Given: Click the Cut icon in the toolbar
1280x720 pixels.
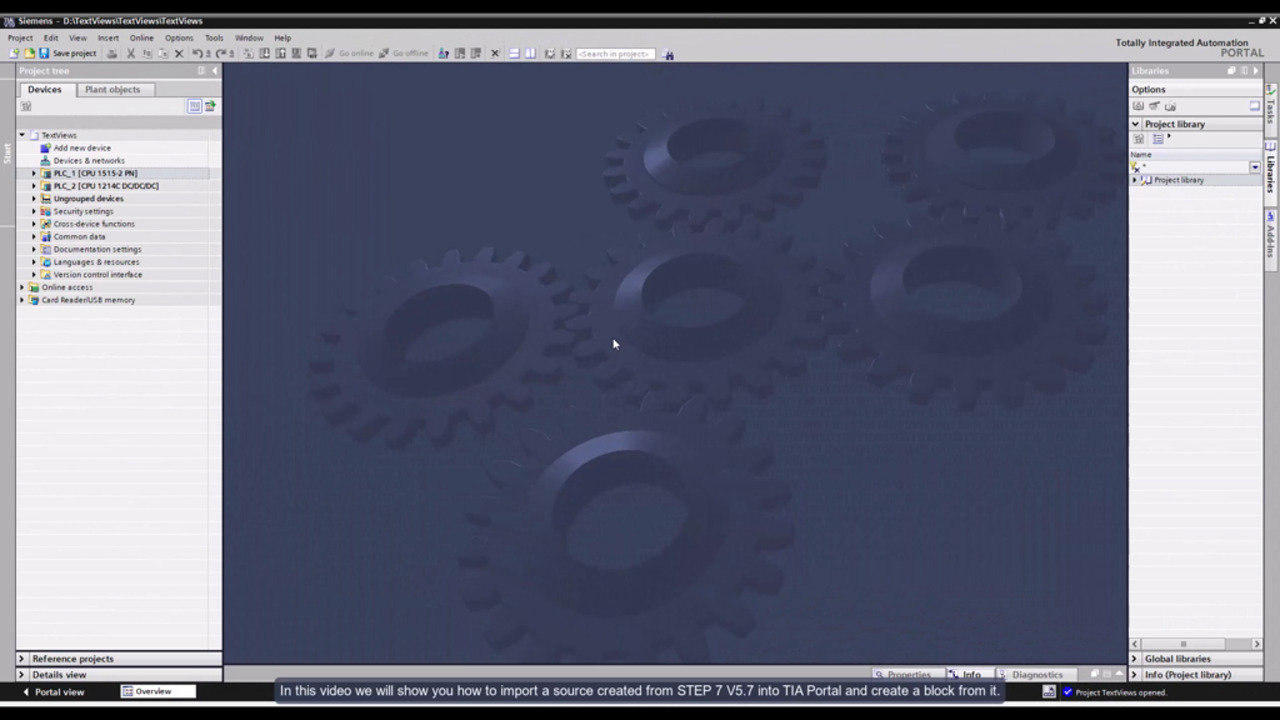Looking at the screenshot, I should point(130,54).
